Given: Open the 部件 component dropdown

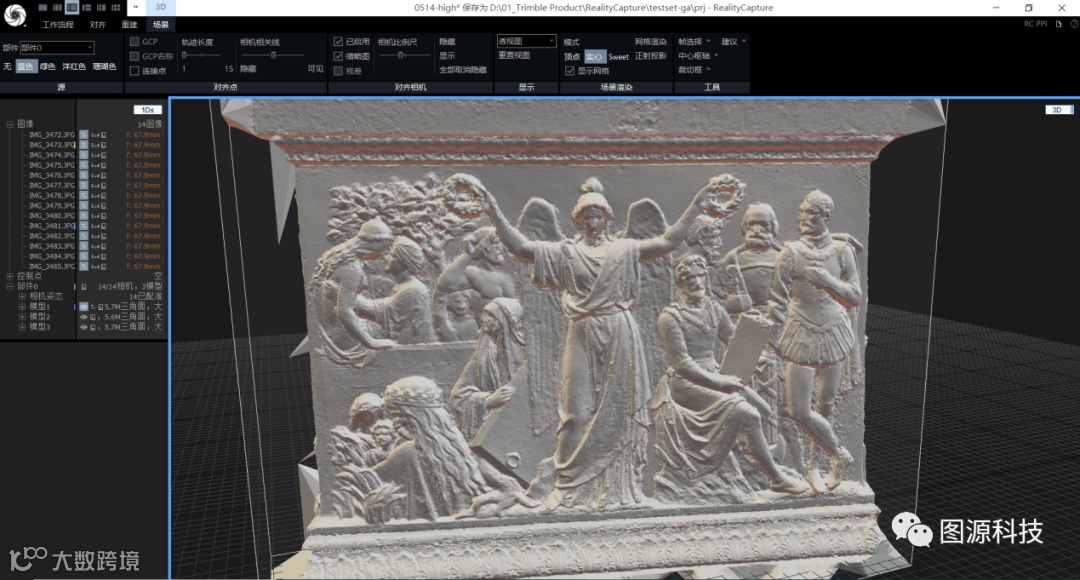Looking at the screenshot, I should pyautogui.click(x=56, y=48).
